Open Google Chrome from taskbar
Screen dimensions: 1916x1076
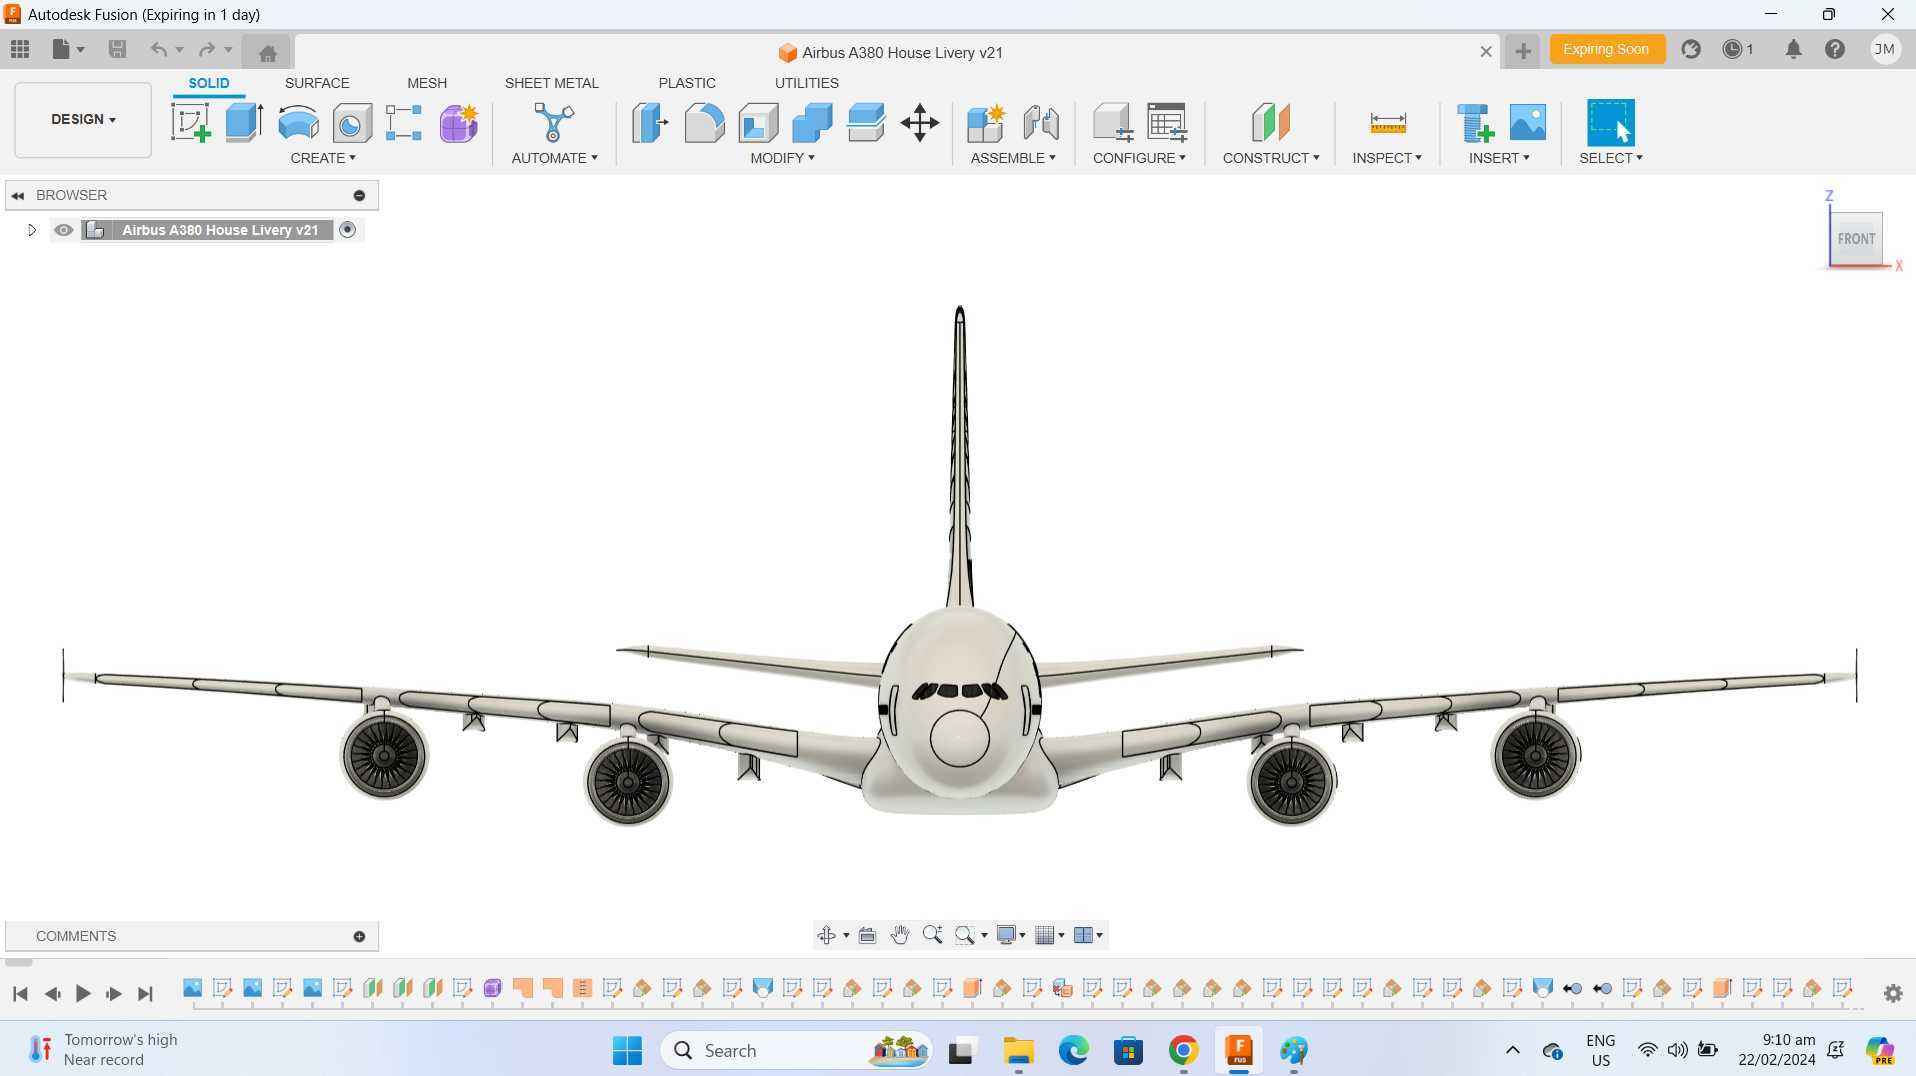point(1183,1051)
